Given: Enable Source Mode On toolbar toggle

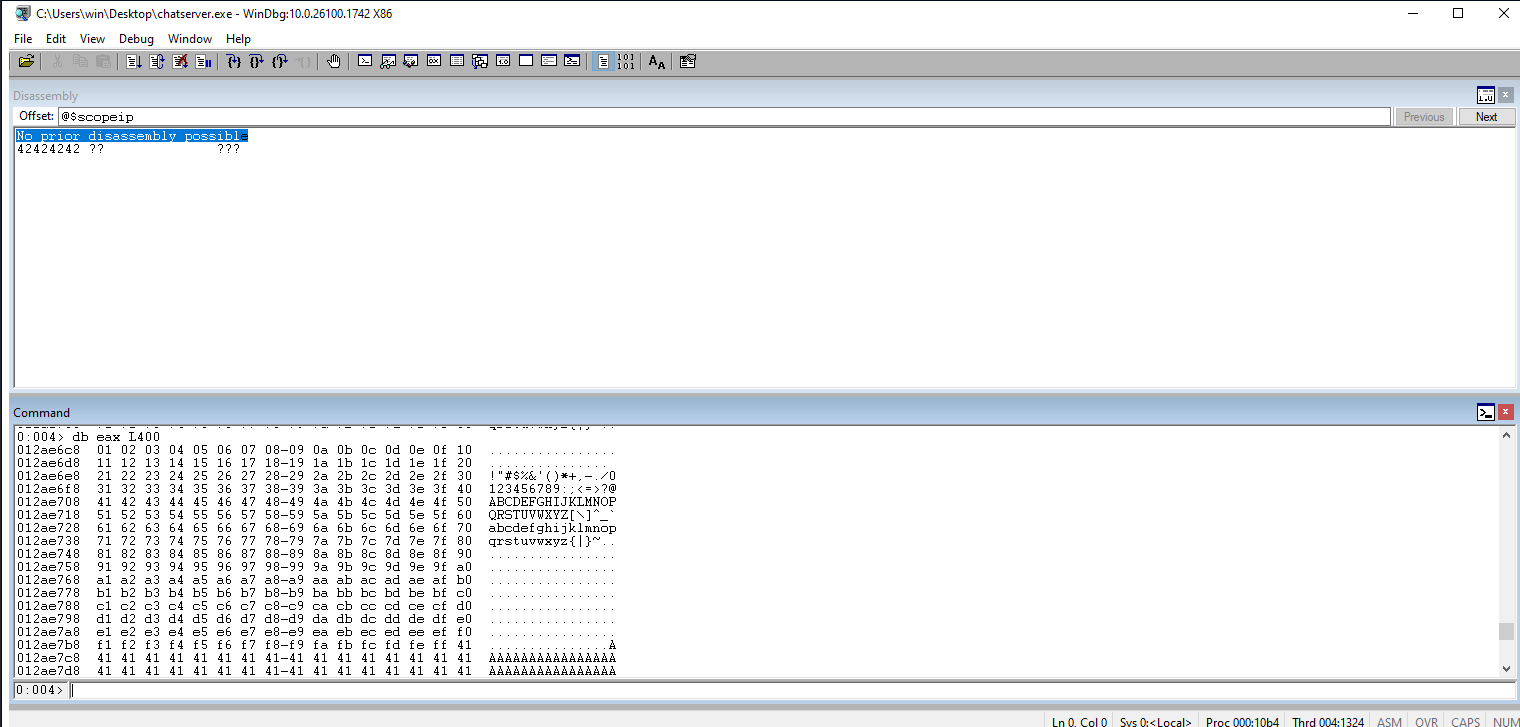Looking at the screenshot, I should [603, 62].
